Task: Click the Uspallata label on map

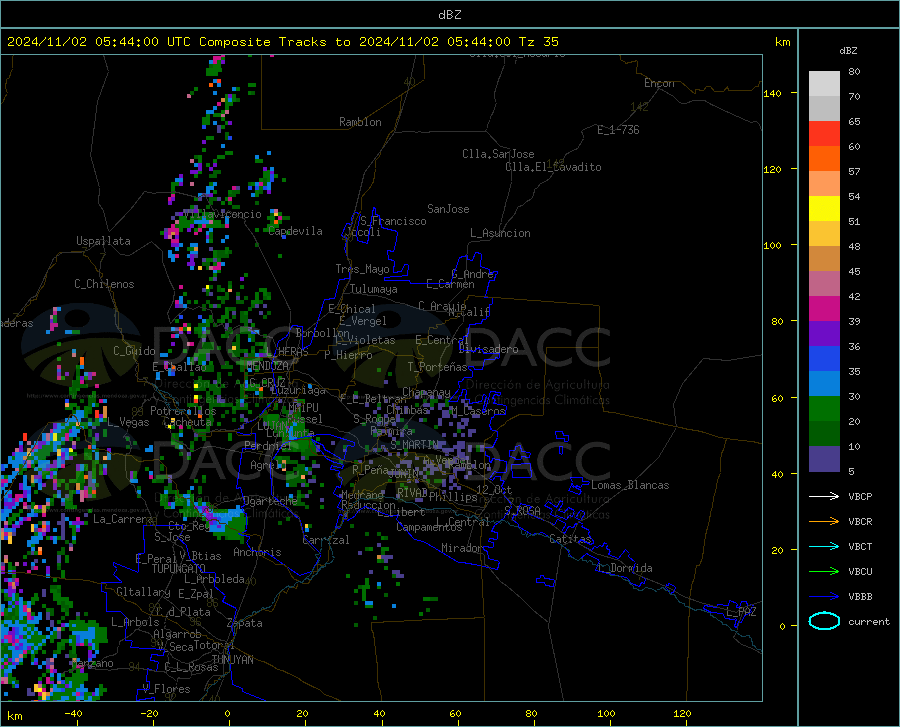Action: click(x=103, y=241)
